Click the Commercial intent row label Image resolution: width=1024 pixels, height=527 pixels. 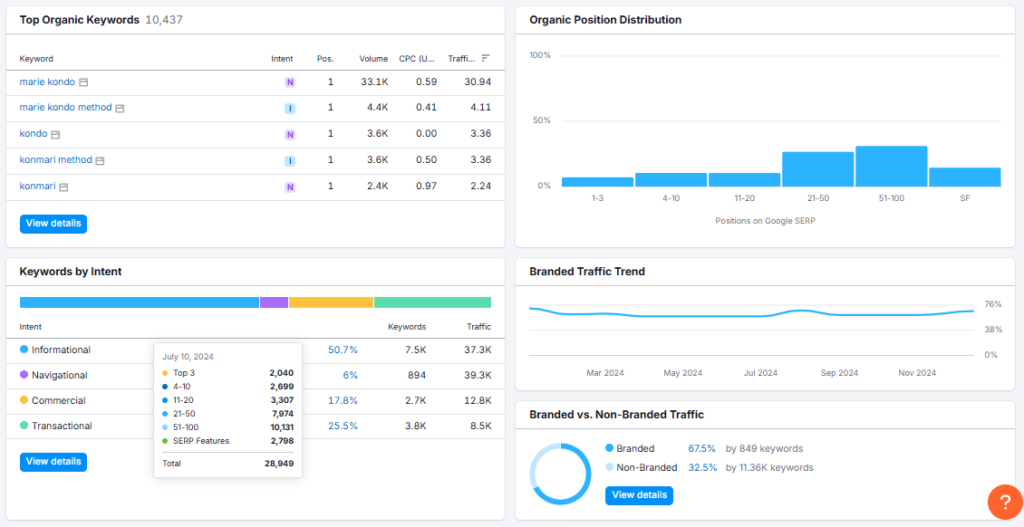[58, 400]
